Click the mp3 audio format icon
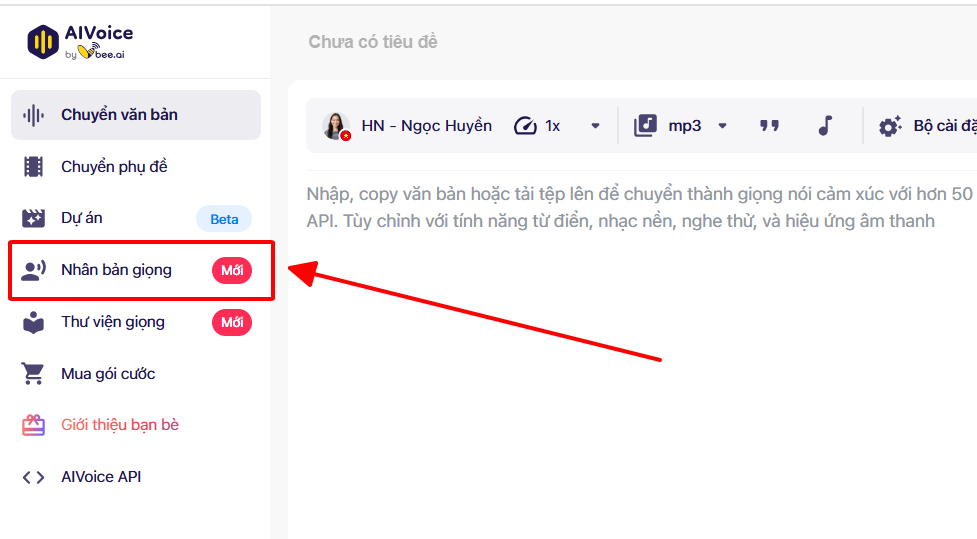The image size is (977, 539). (x=645, y=126)
